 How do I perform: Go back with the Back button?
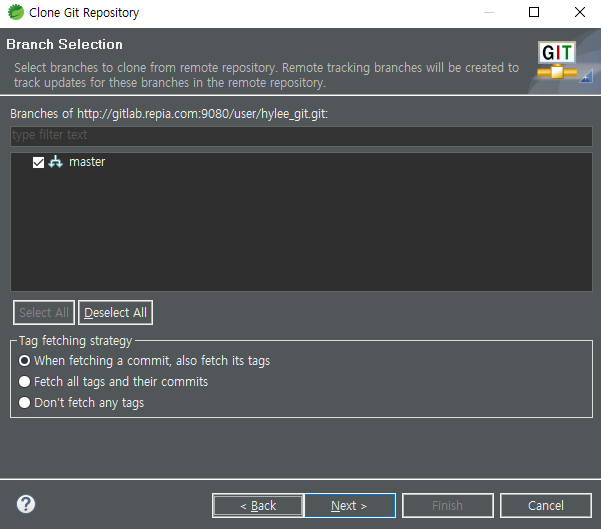pyautogui.click(x=258, y=506)
